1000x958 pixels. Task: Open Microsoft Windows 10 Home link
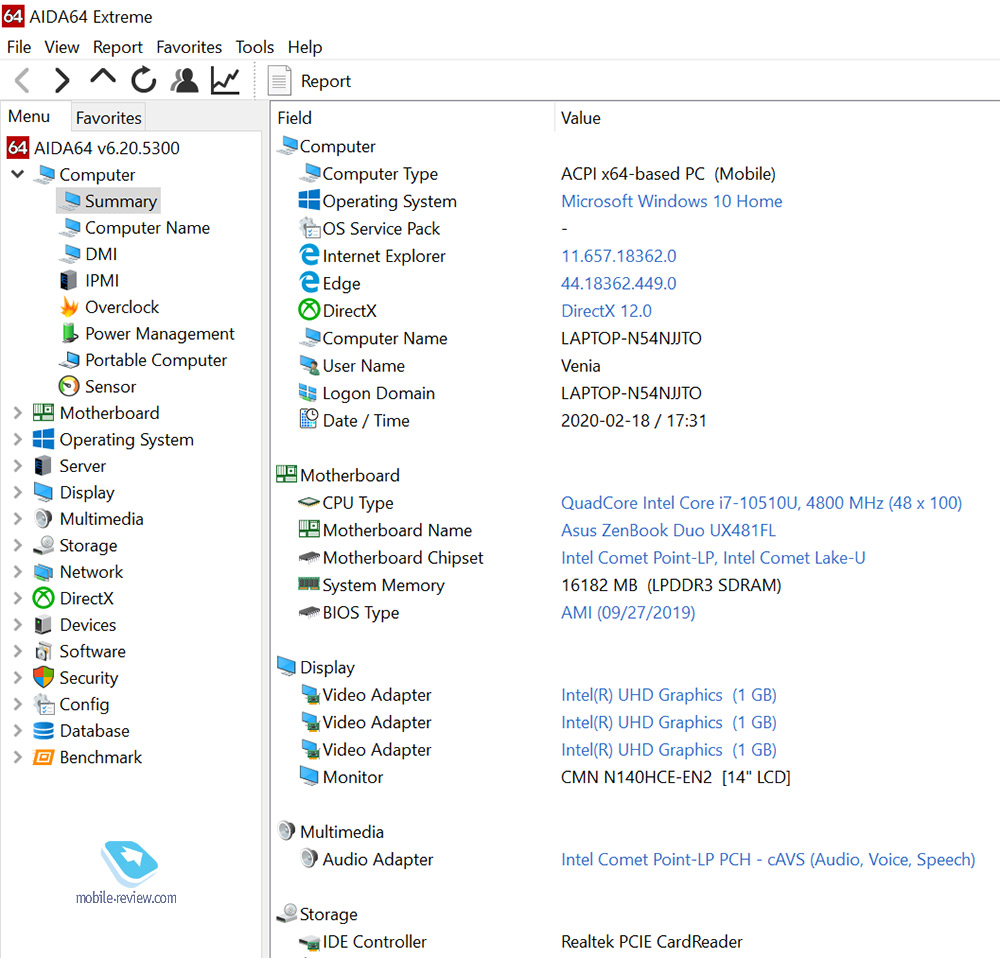[672, 202]
